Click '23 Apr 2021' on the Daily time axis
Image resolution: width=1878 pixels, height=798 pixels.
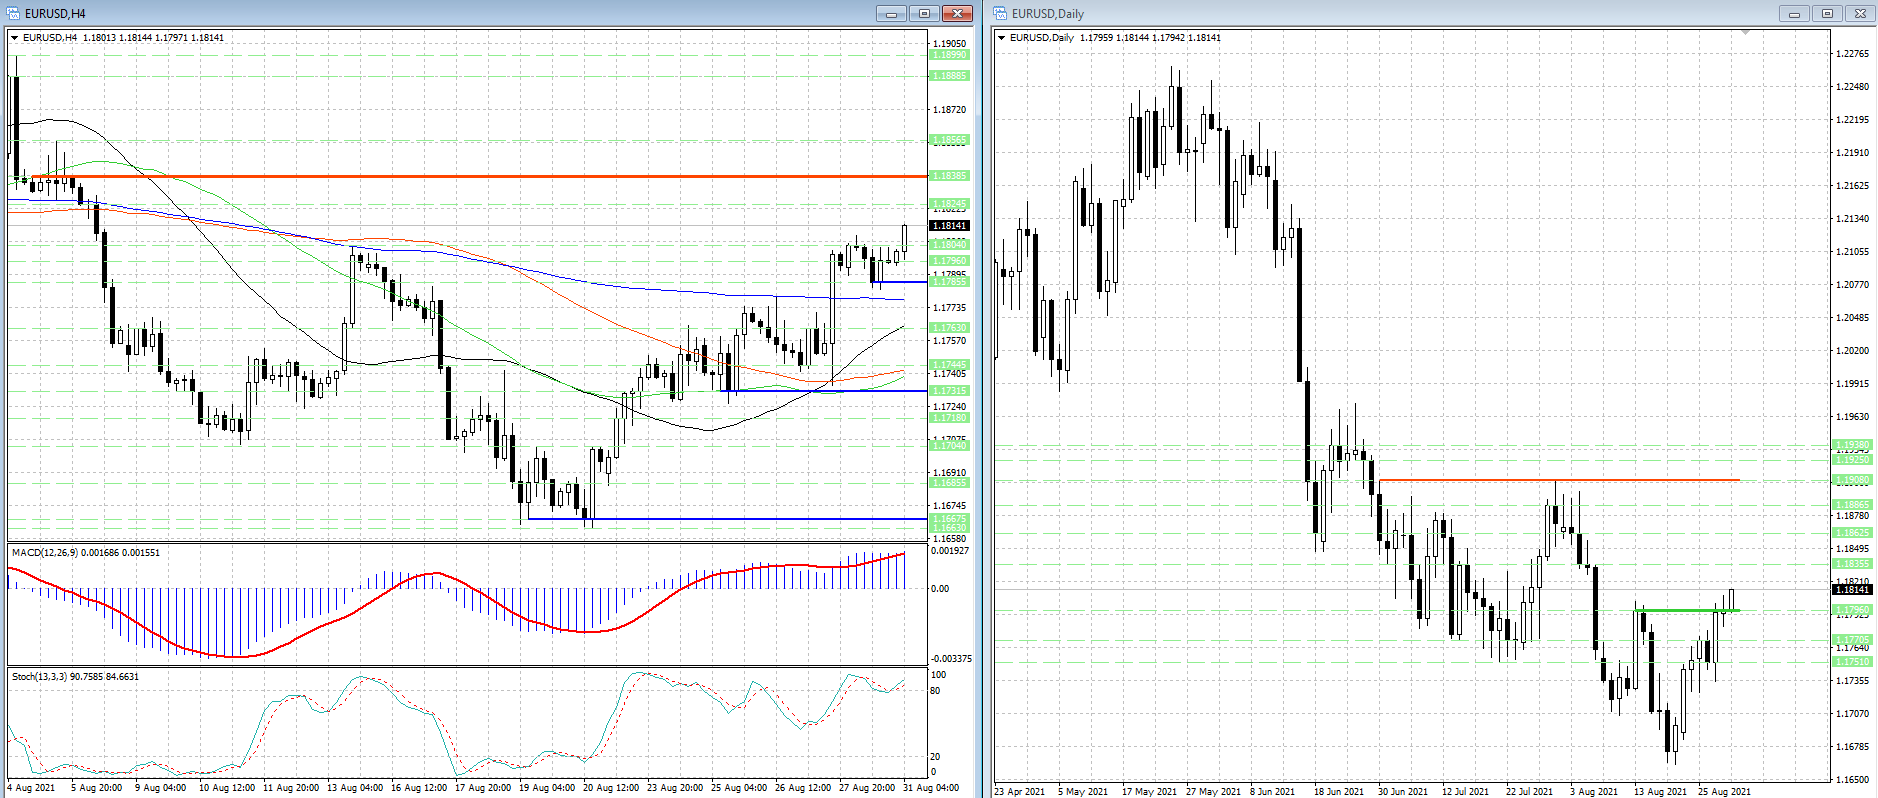click(x=1020, y=792)
